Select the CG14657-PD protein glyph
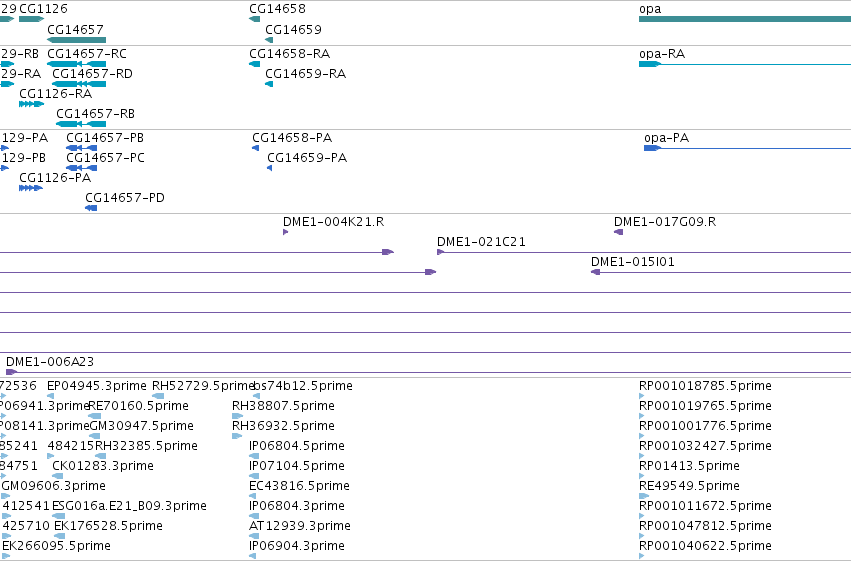Viewport: 851px width, 561px height. [91, 208]
